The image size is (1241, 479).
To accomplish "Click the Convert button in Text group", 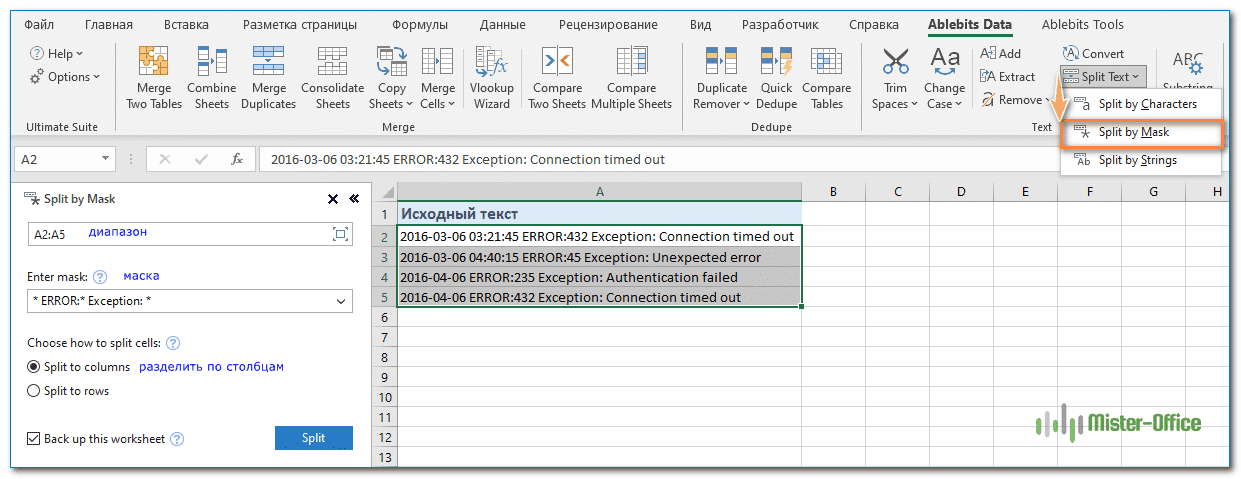I will (x=1093, y=54).
